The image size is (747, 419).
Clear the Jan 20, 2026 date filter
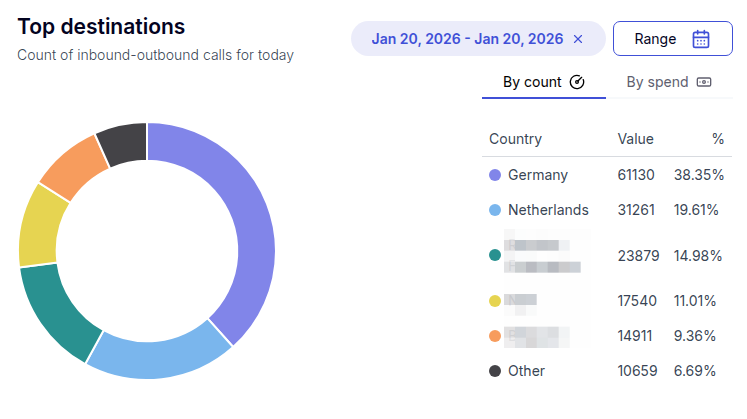coord(578,39)
